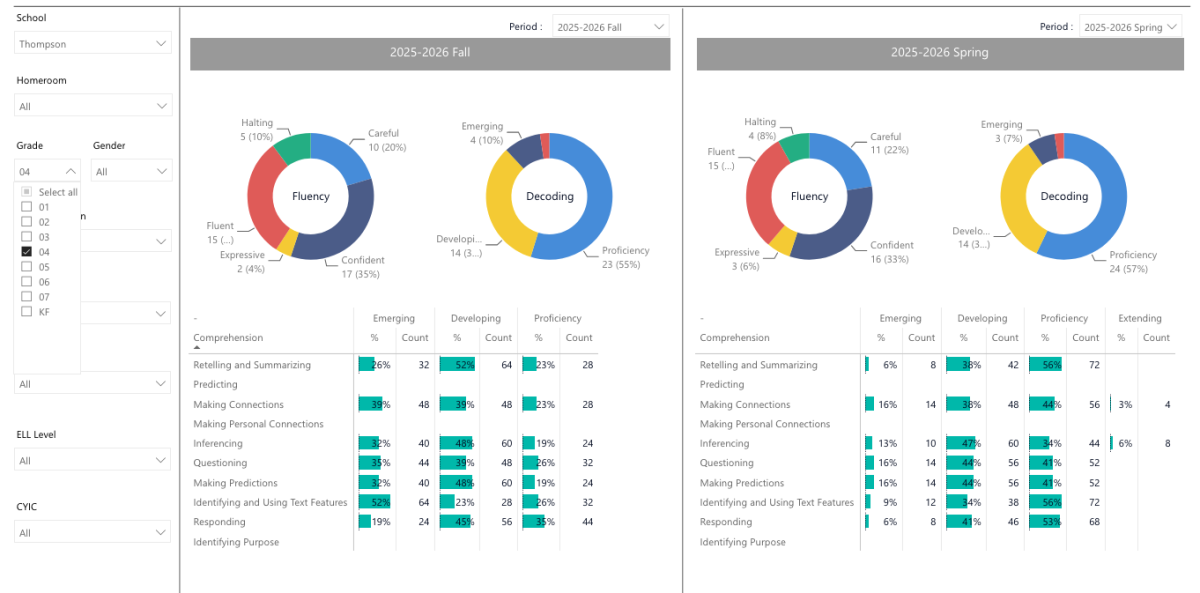Viewport: 1200px width, 593px height.
Task: Collapse the Grade dropdown chevron
Action: [x=70, y=172]
